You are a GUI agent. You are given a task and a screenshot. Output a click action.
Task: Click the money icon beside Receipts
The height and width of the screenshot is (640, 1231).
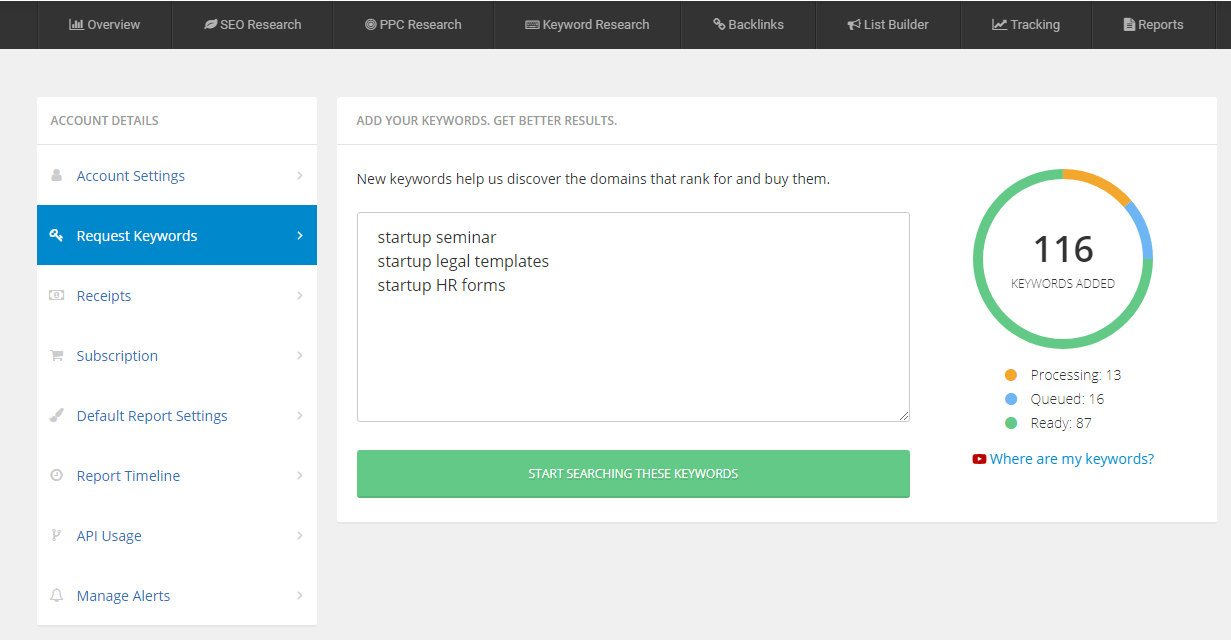(57, 295)
